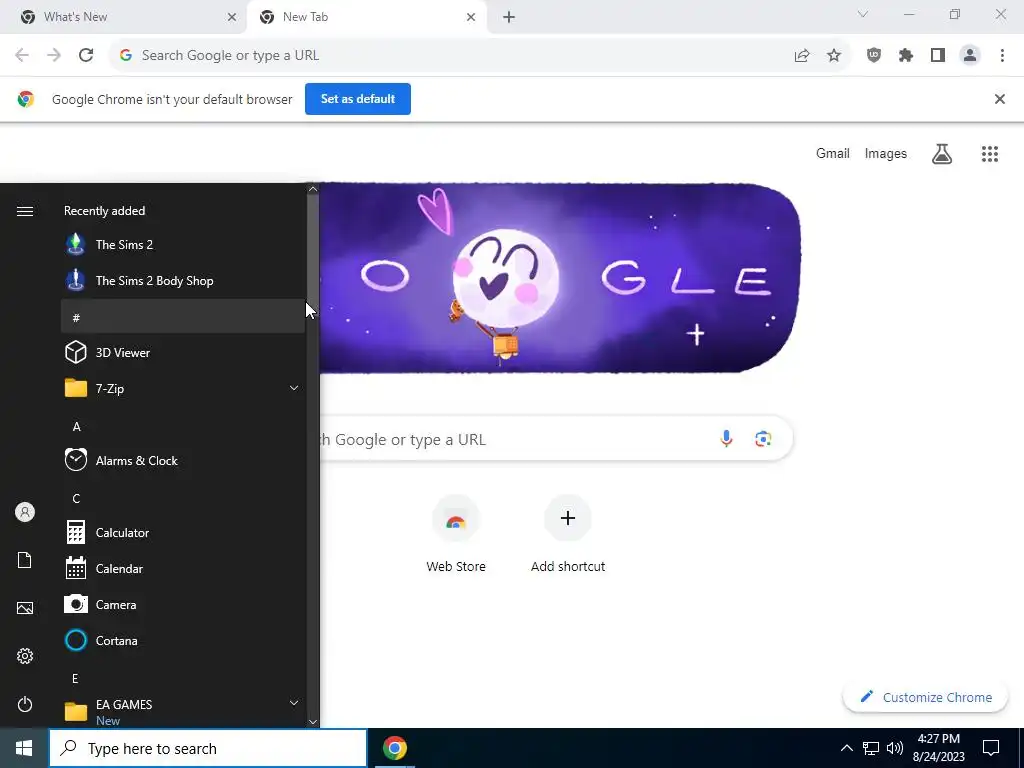This screenshot has height=768, width=1024.
Task: Close the What's New tab
Action: [x=232, y=17]
